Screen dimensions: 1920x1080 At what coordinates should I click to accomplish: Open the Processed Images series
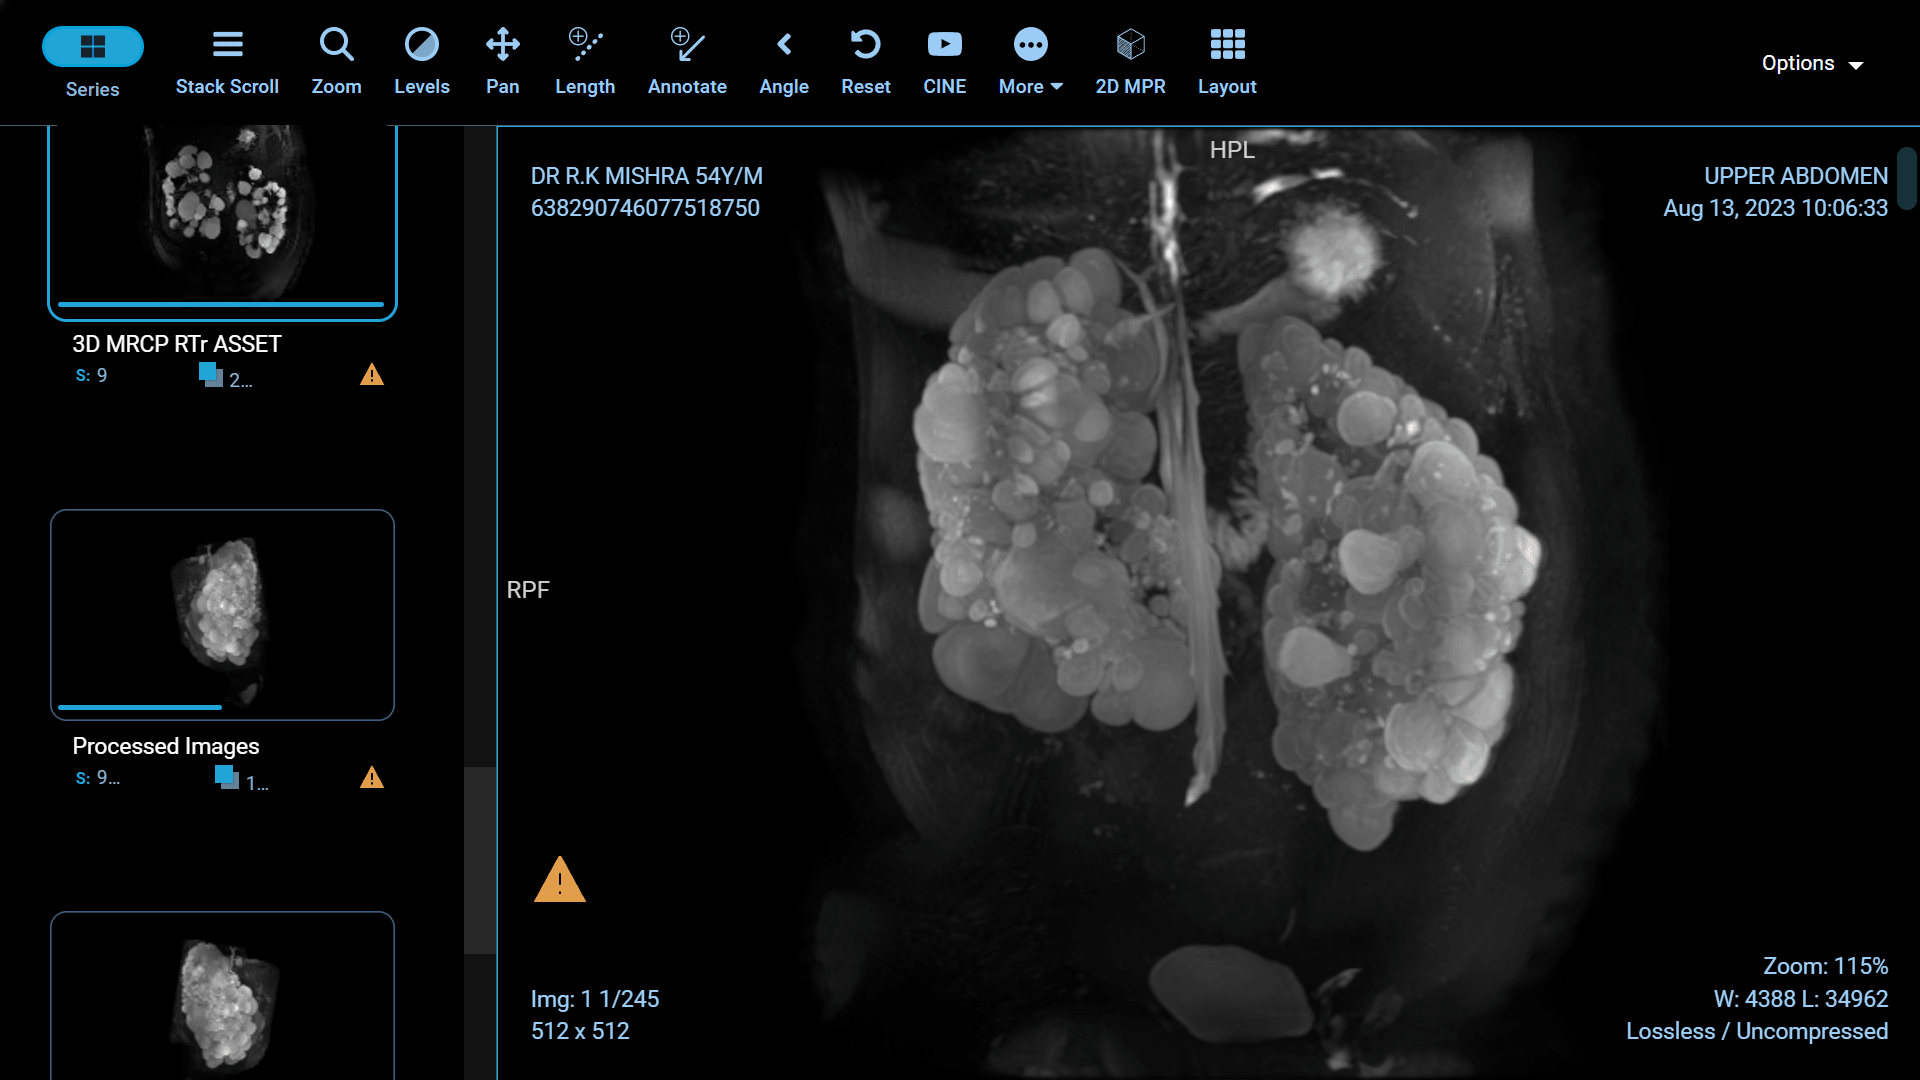point(221,614)
